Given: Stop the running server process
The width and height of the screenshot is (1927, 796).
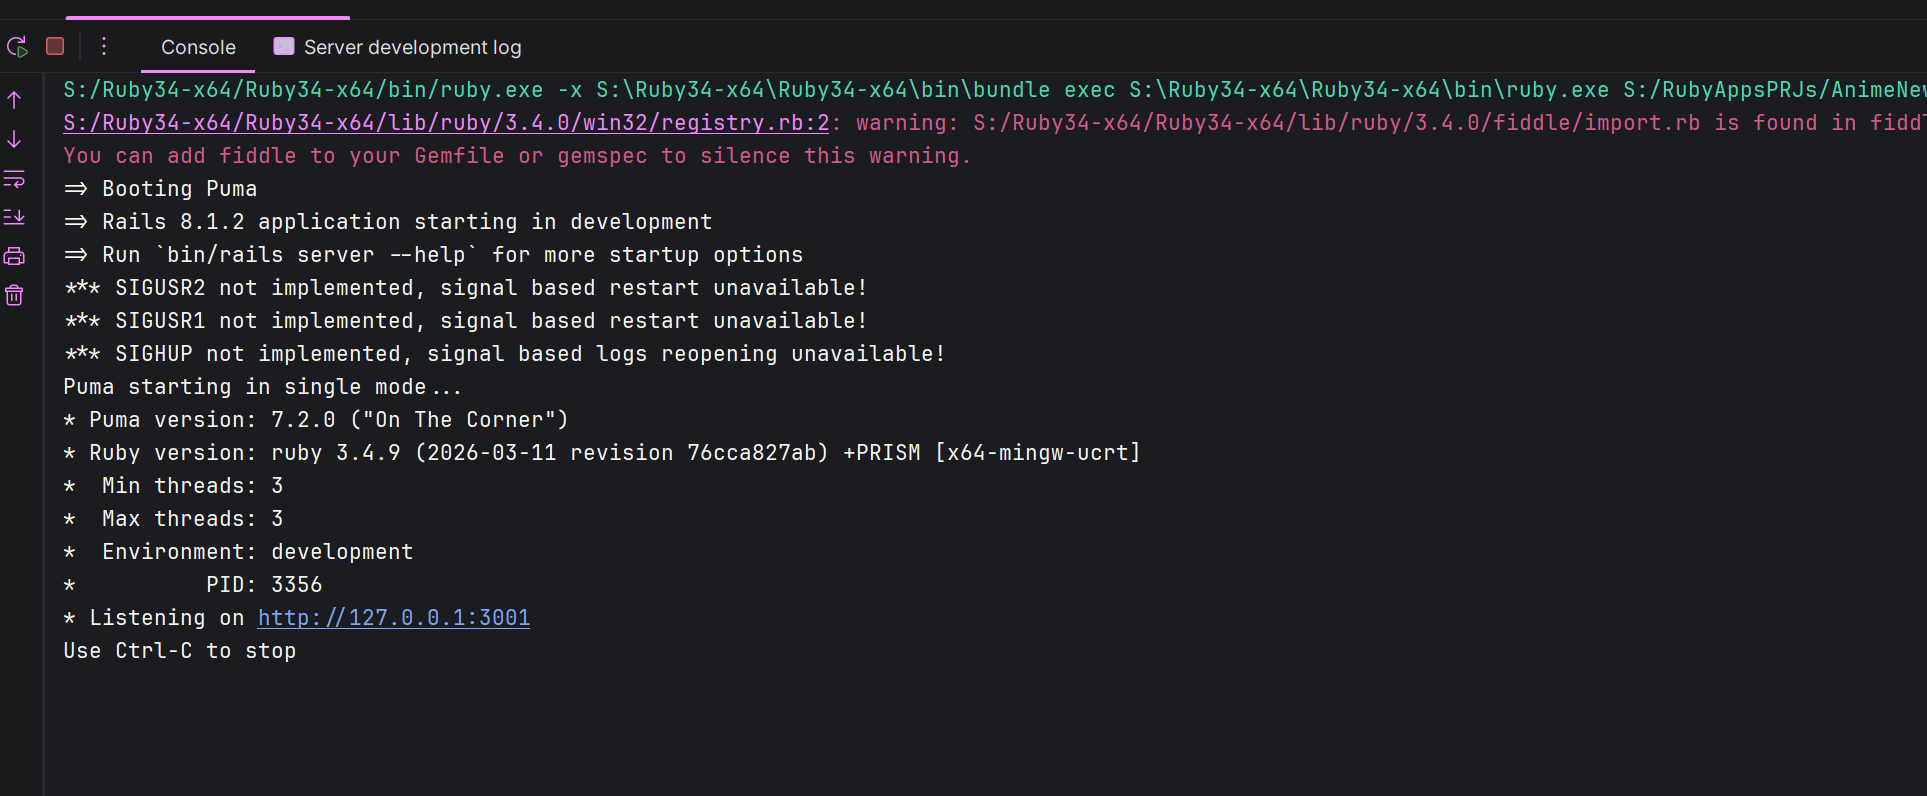Looking at the screenshot, I should 55,47.
